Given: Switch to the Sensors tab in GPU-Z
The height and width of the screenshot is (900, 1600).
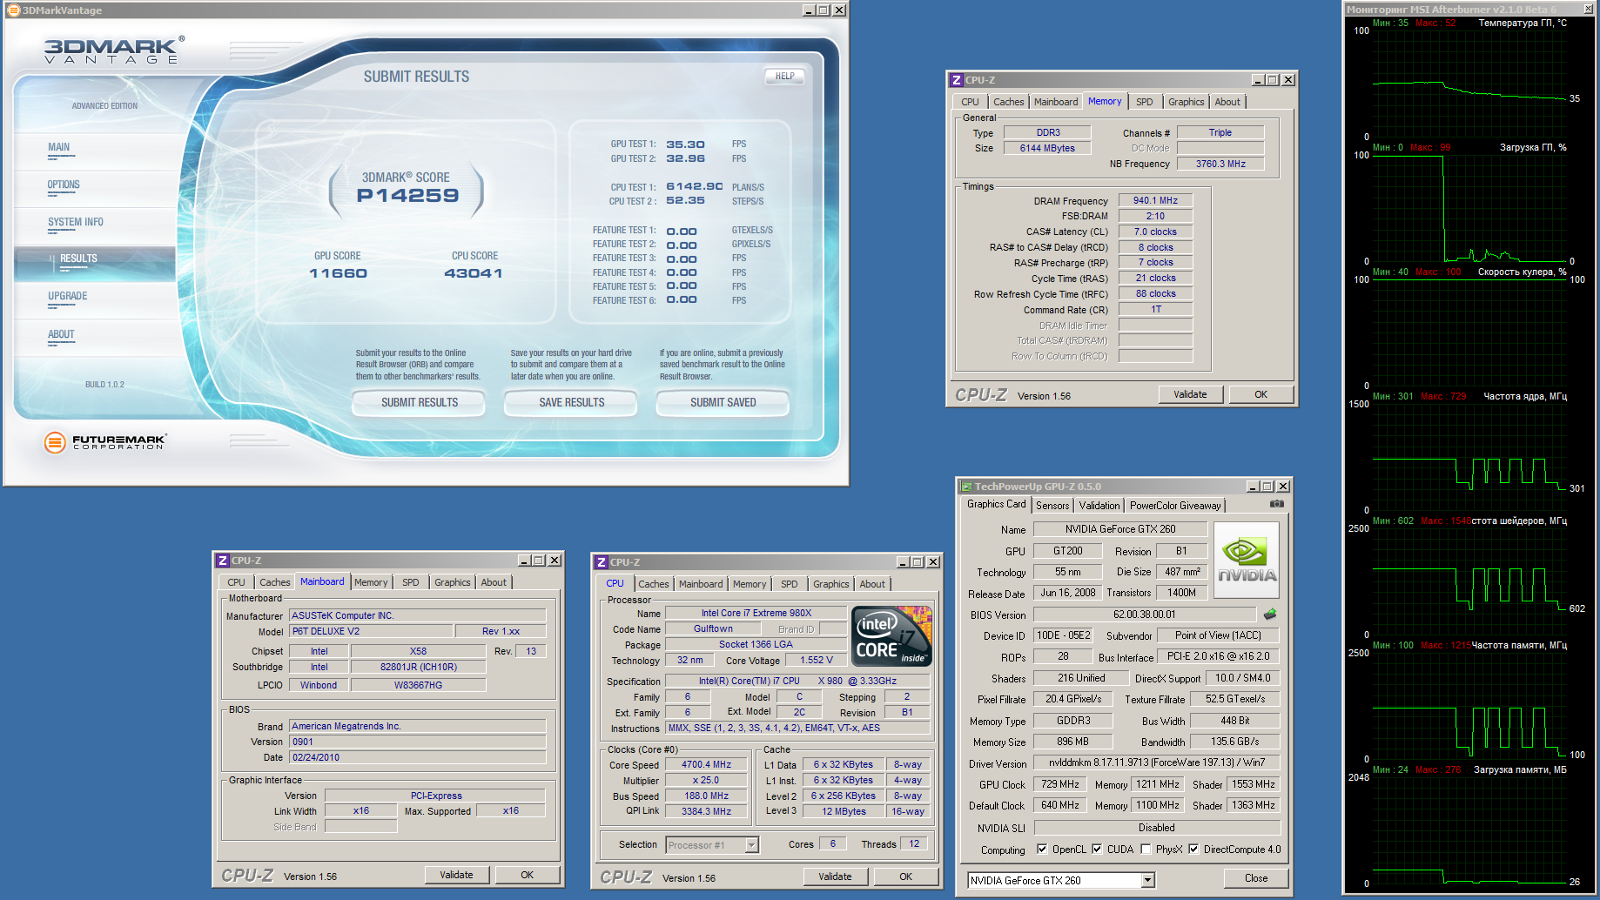Looking at the screenshot, I should click(1052, 506).
